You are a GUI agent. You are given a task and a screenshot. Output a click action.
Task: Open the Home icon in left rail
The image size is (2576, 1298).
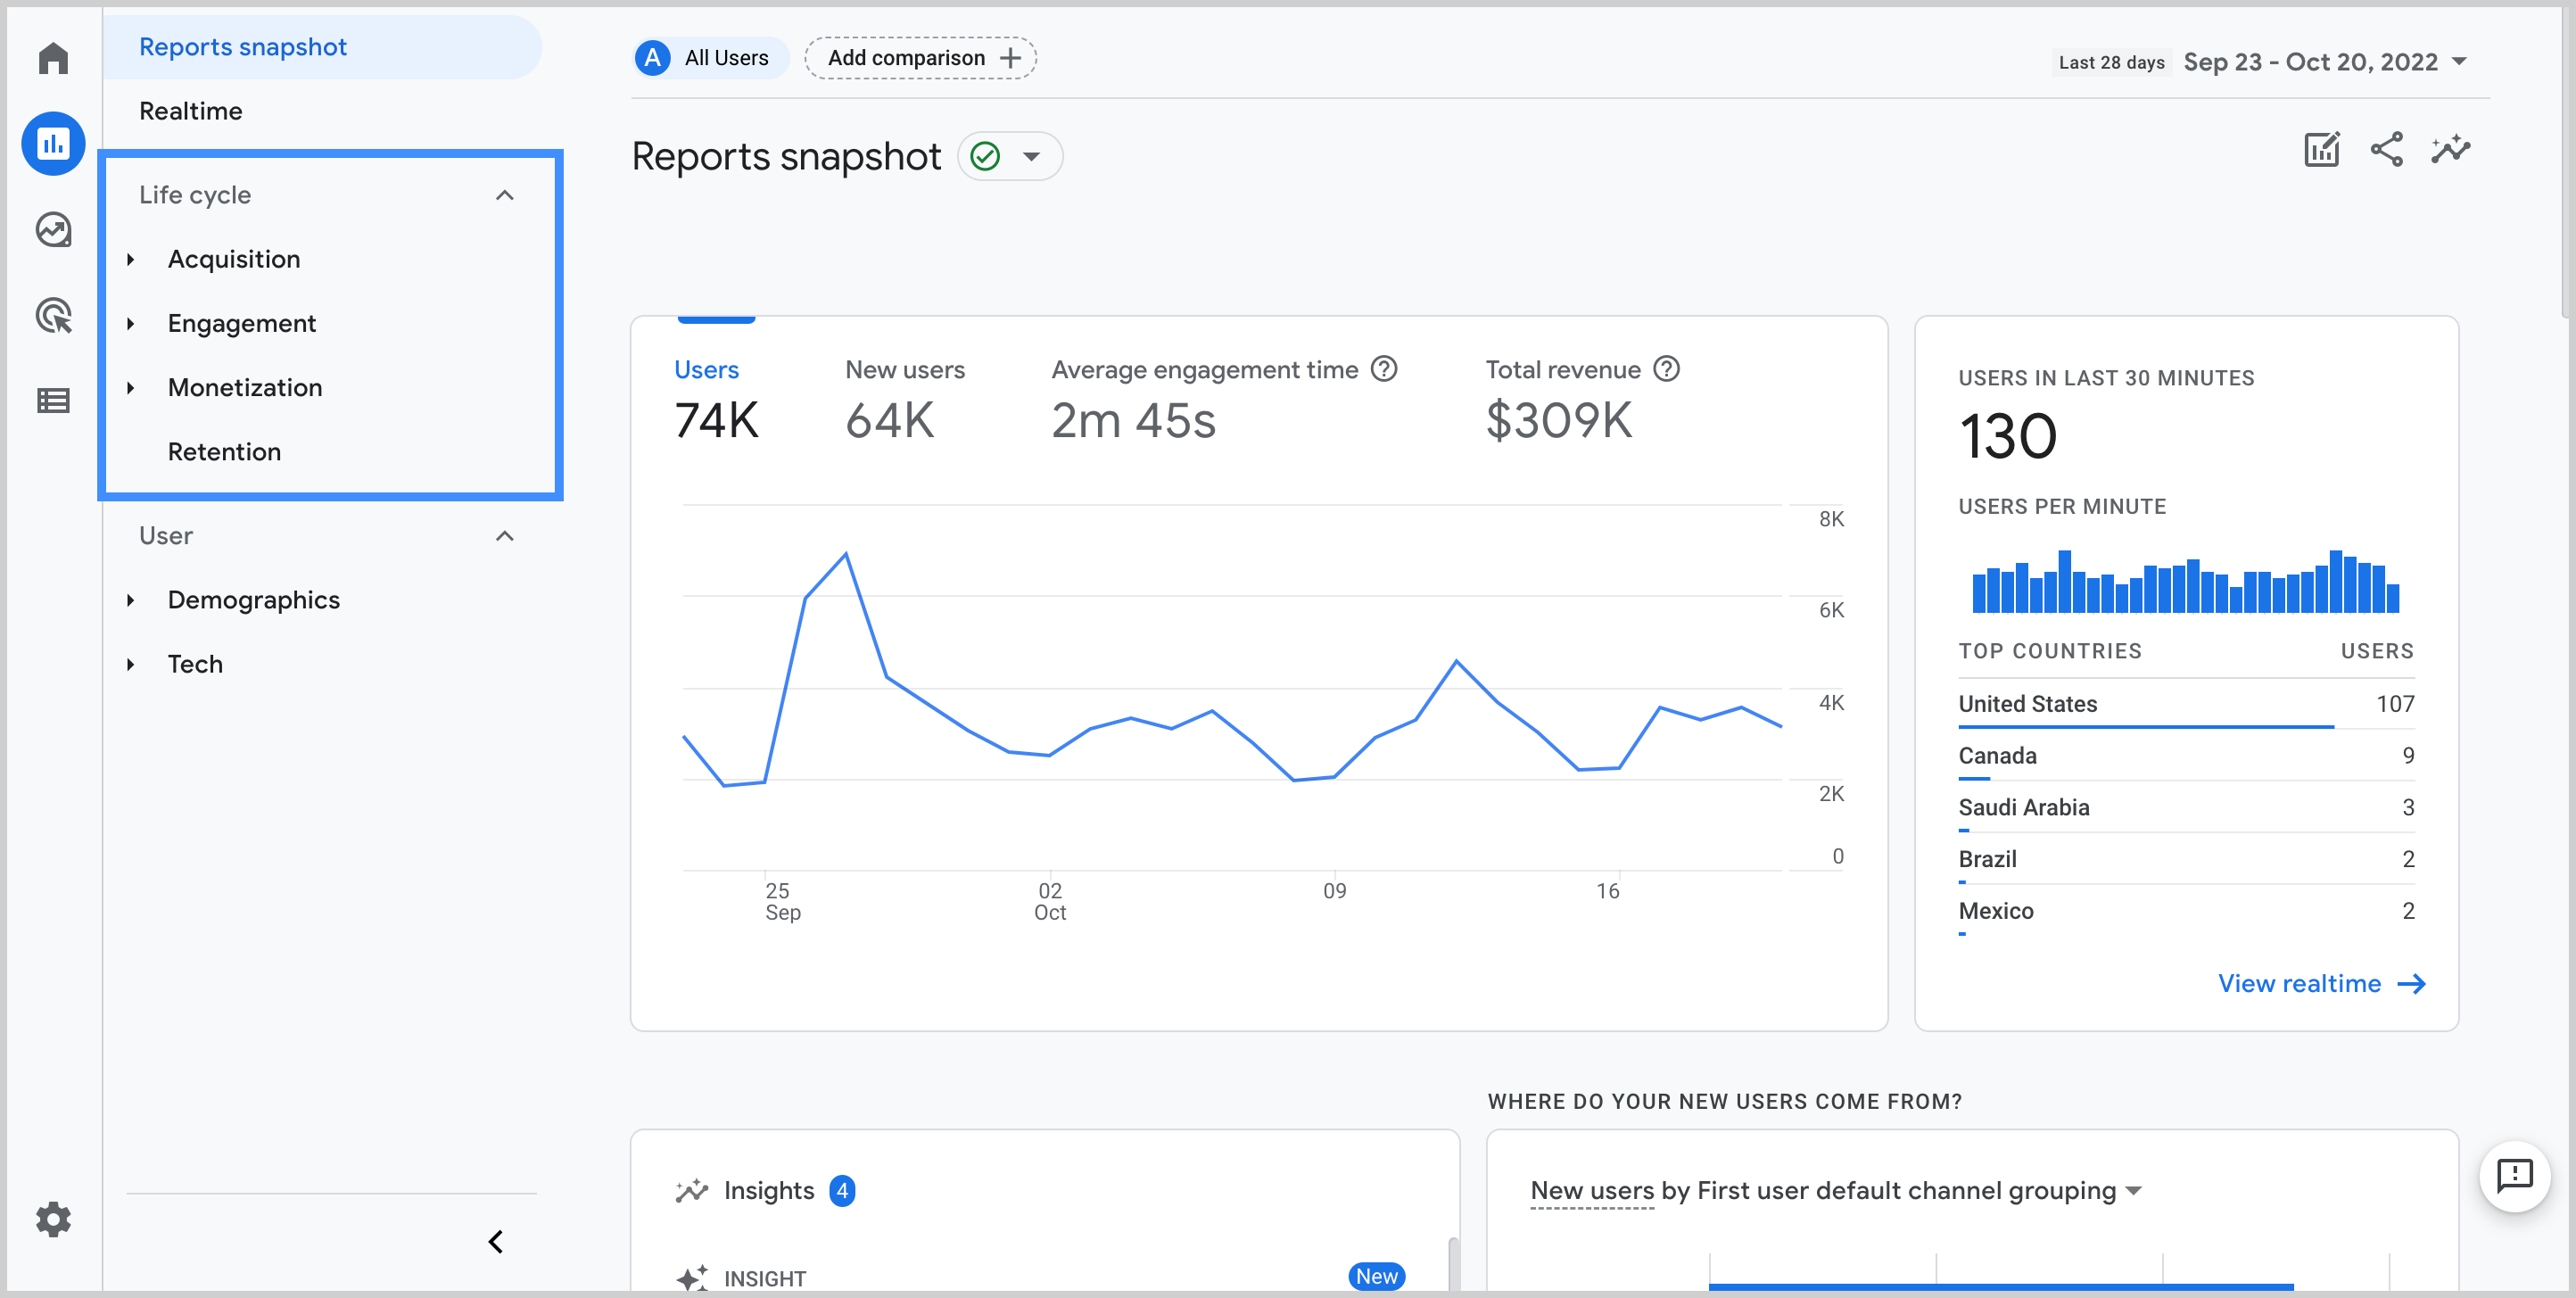(x=53, y=58)
